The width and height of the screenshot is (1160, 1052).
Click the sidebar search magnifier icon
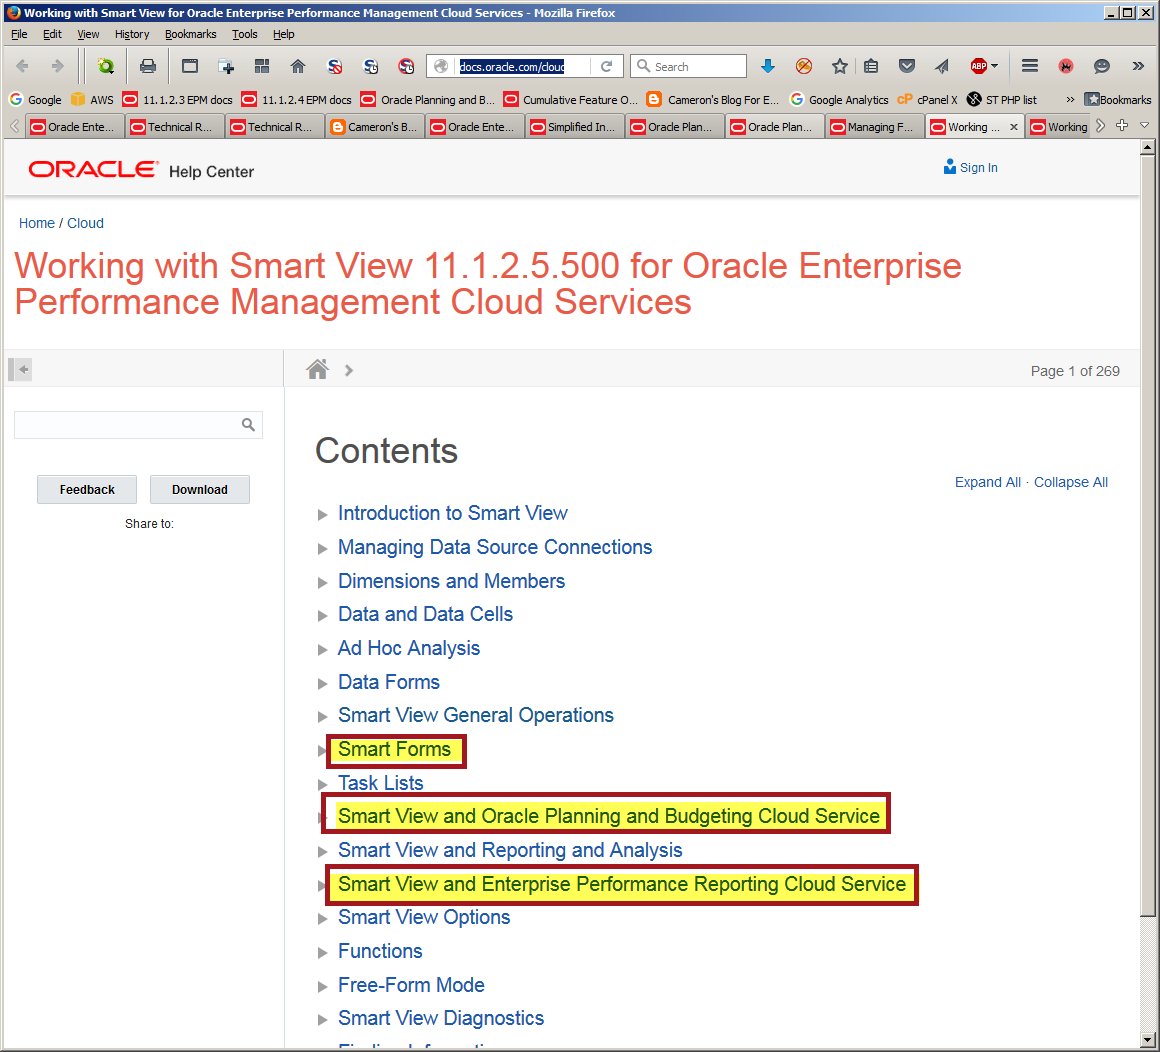tap(248, 425)
